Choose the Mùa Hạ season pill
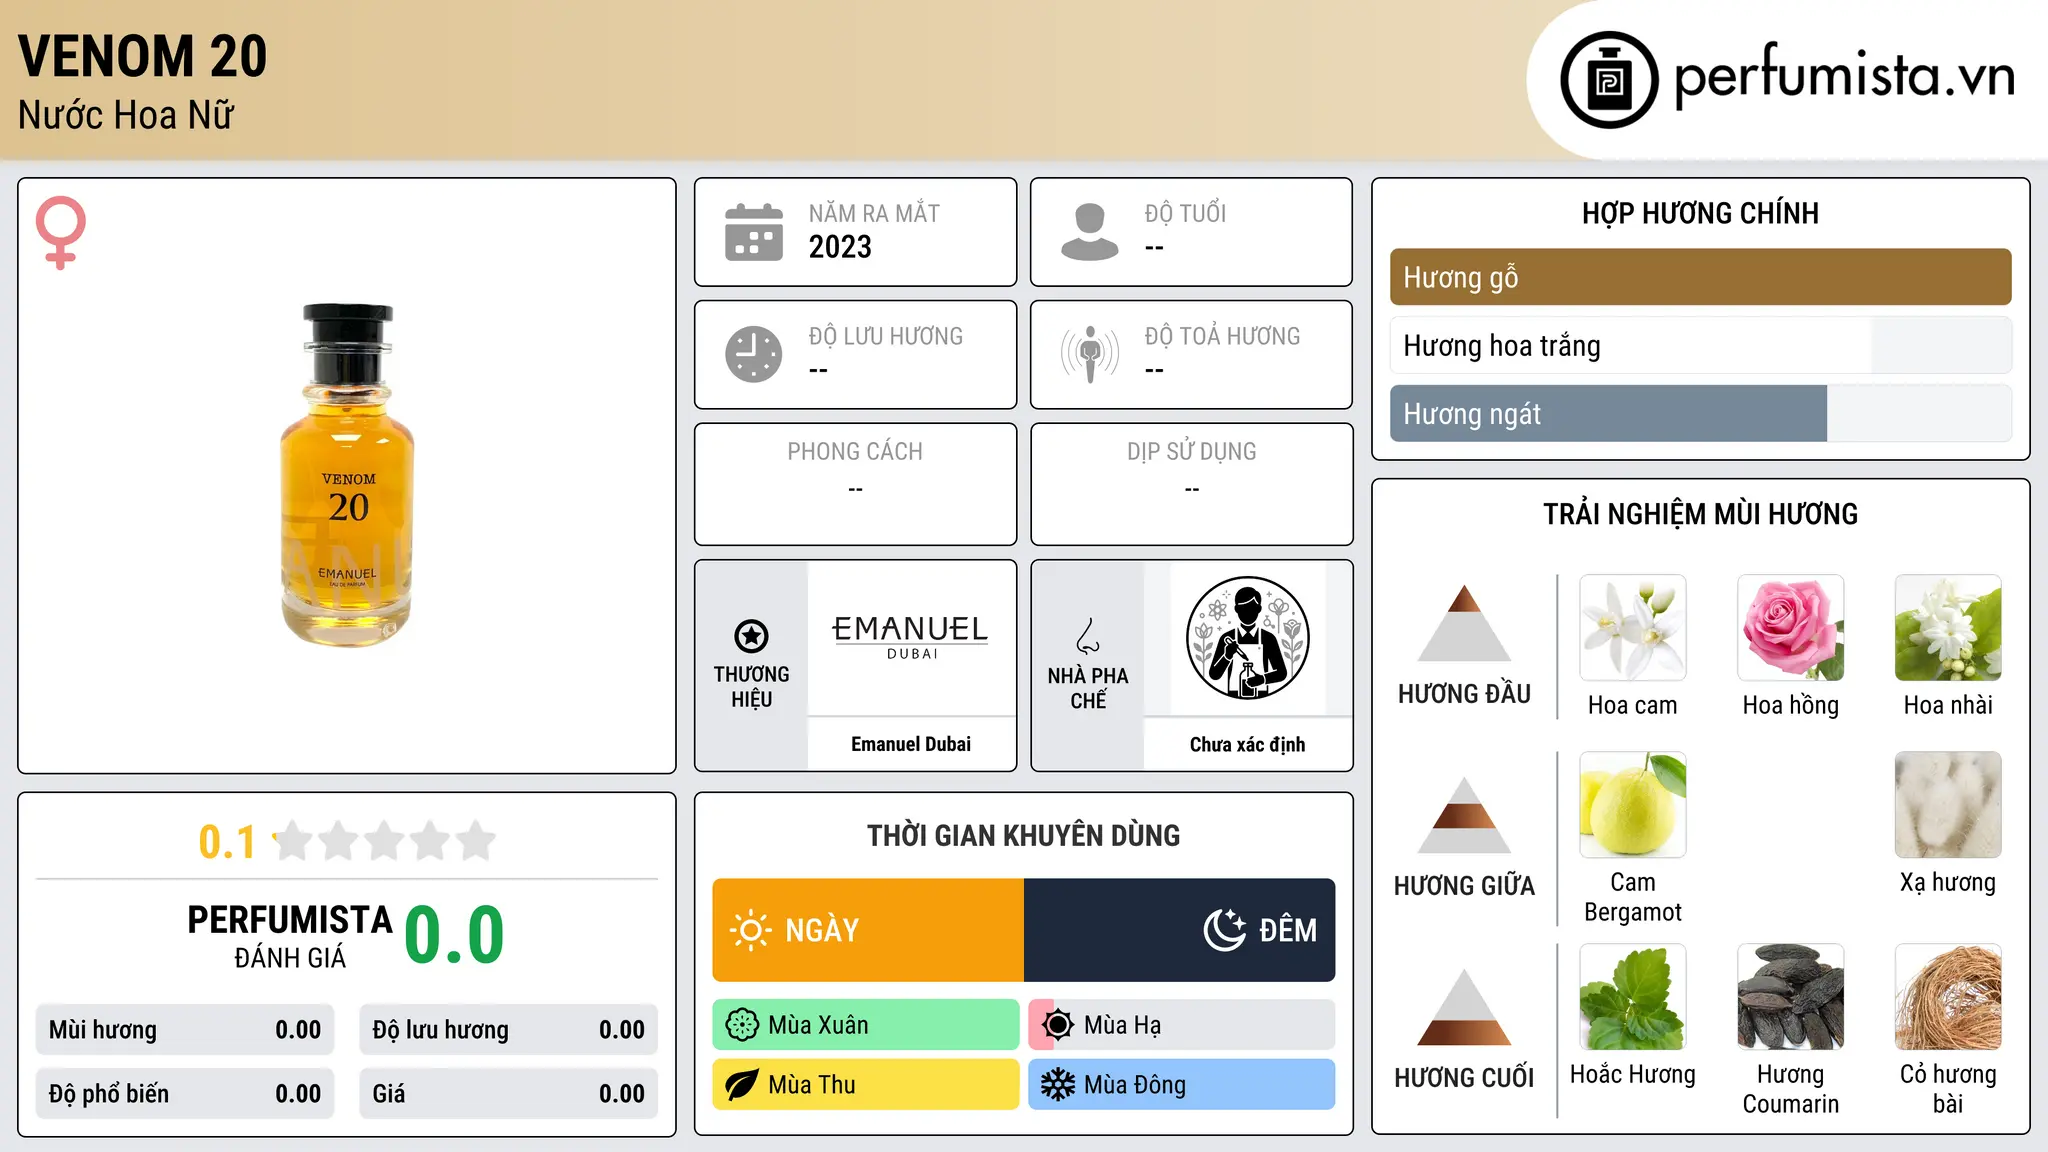 click(1182, 1025)
